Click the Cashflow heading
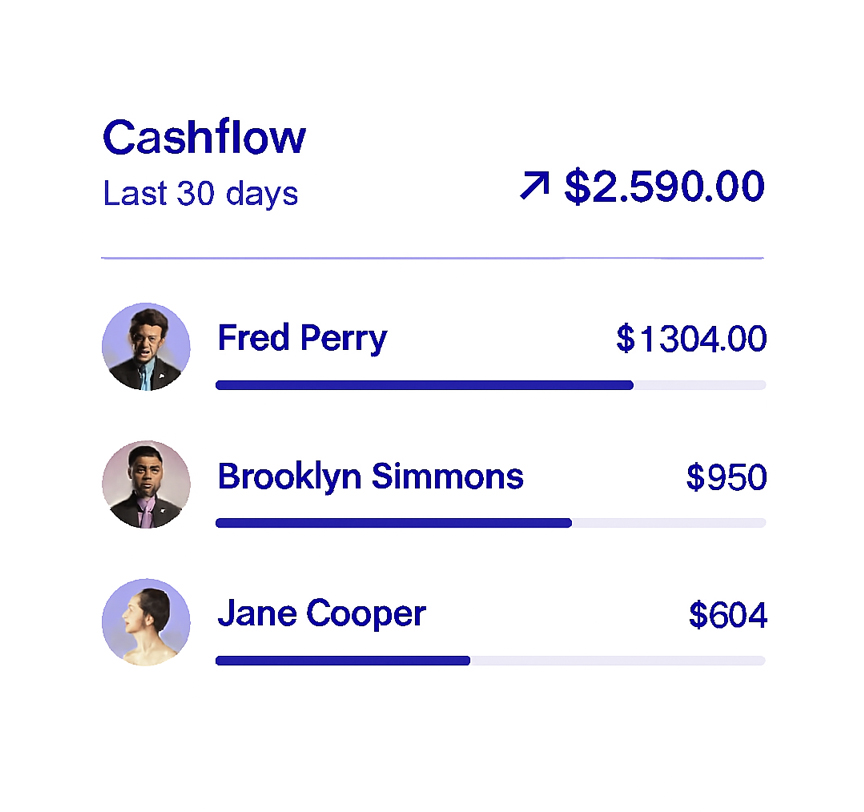This screenshot has width=864, height=812. (x=204, y=137)
